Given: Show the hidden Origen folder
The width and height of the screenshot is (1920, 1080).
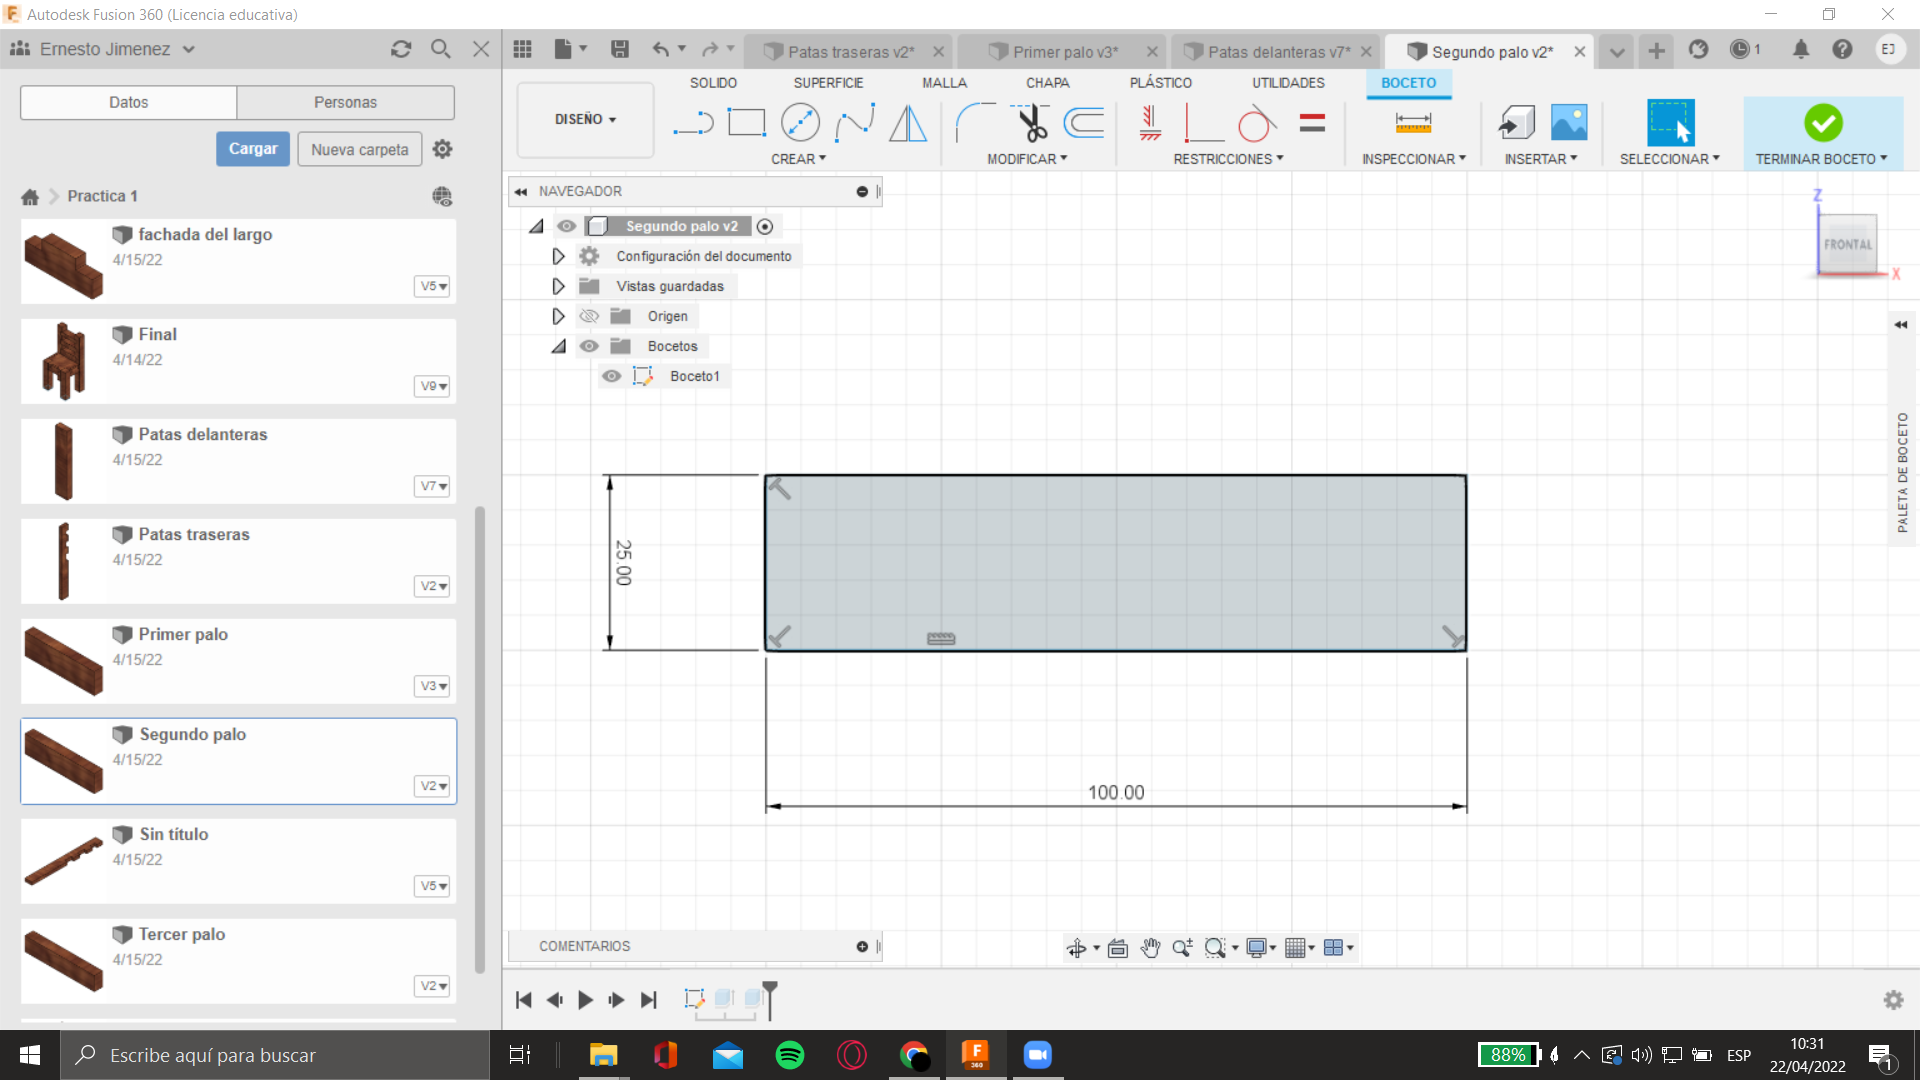Looking at the screenshot, I should pyautogui.click(x=589, y=316).
